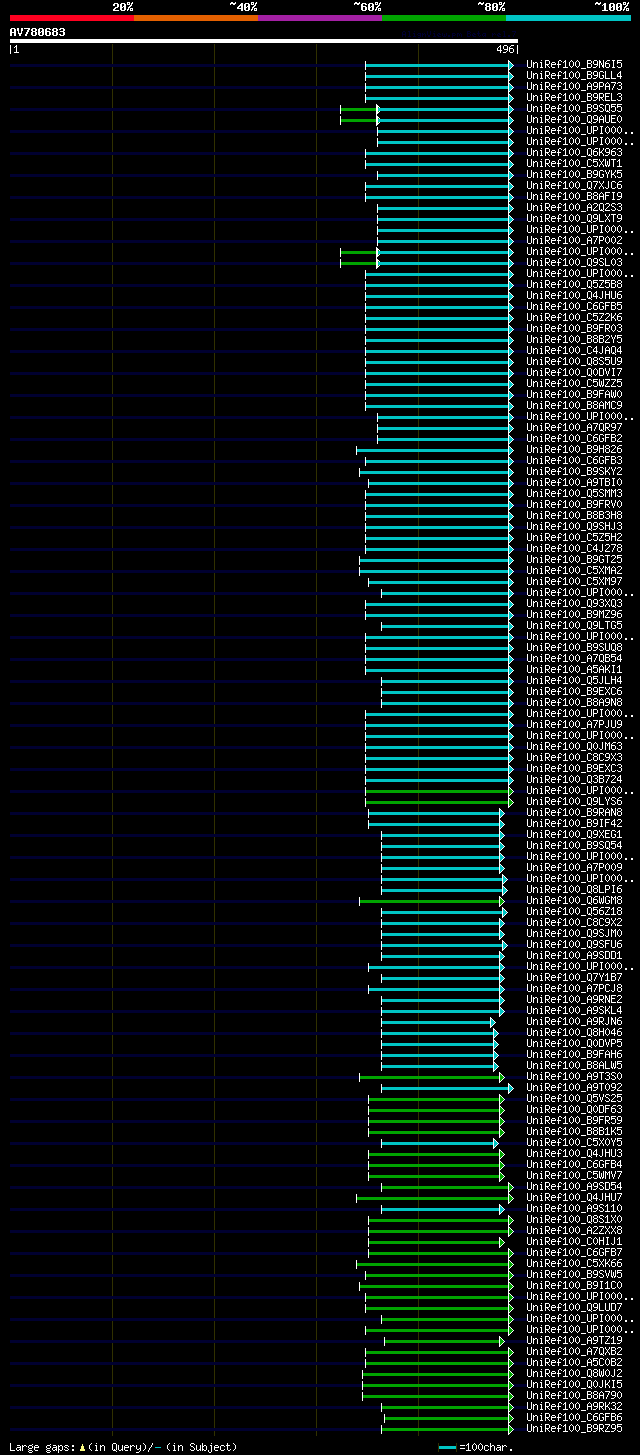Open hit UniRef100_Q6K963
The width and height of the screenshot is (640, 1455).
(574, 152)
